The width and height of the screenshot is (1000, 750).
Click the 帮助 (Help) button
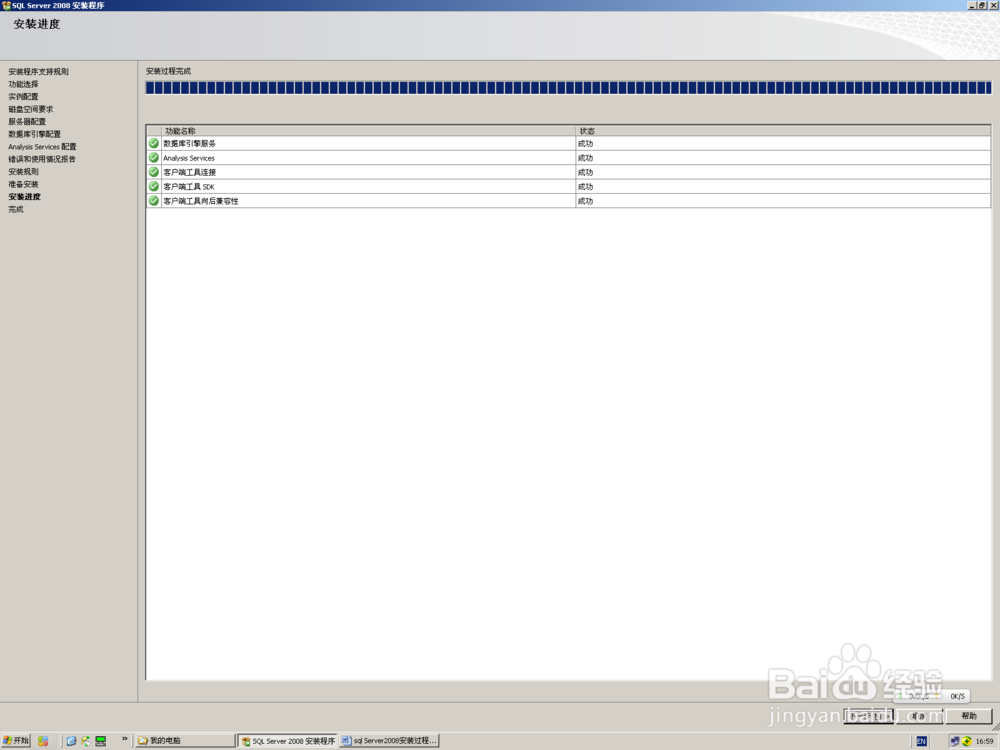click(x=968, y=716)
